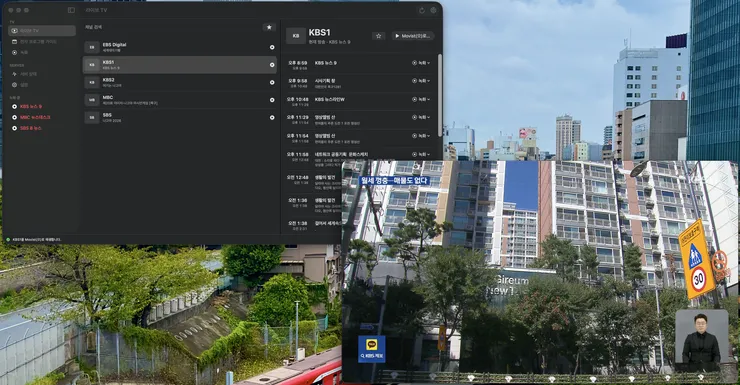Click the round icon on EBS Digital row

[x=272, y=47]
